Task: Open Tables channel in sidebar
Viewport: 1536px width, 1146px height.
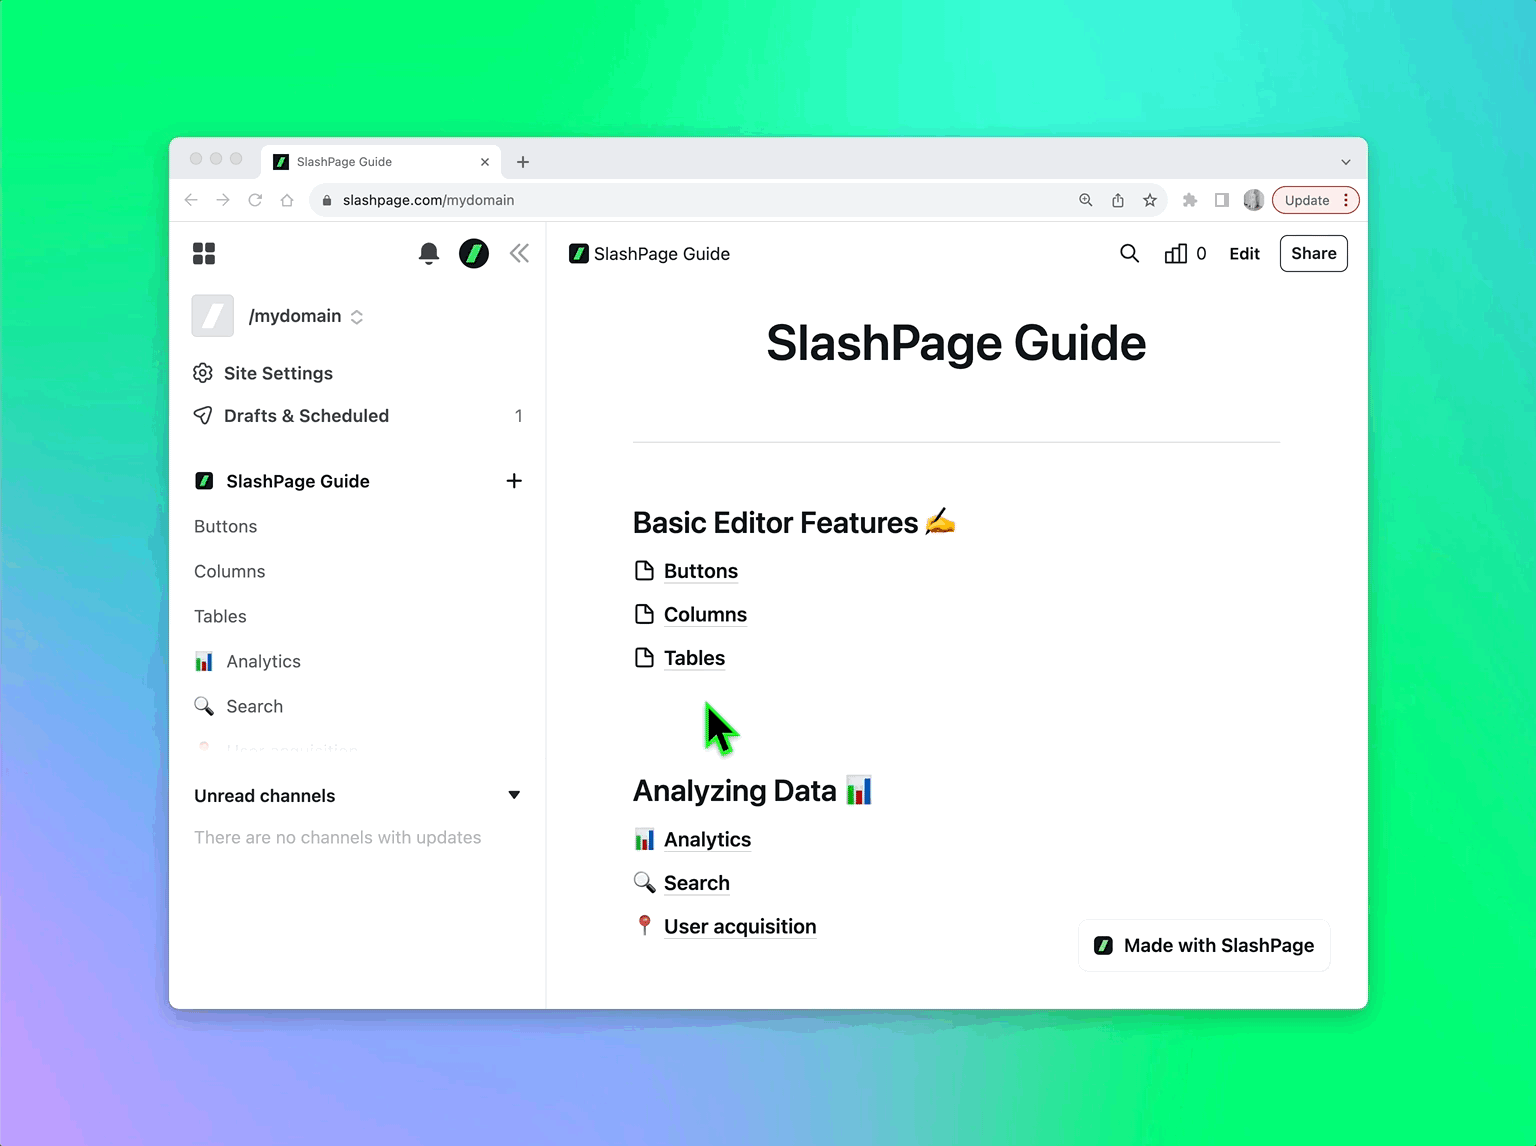Action: [220, 617]
